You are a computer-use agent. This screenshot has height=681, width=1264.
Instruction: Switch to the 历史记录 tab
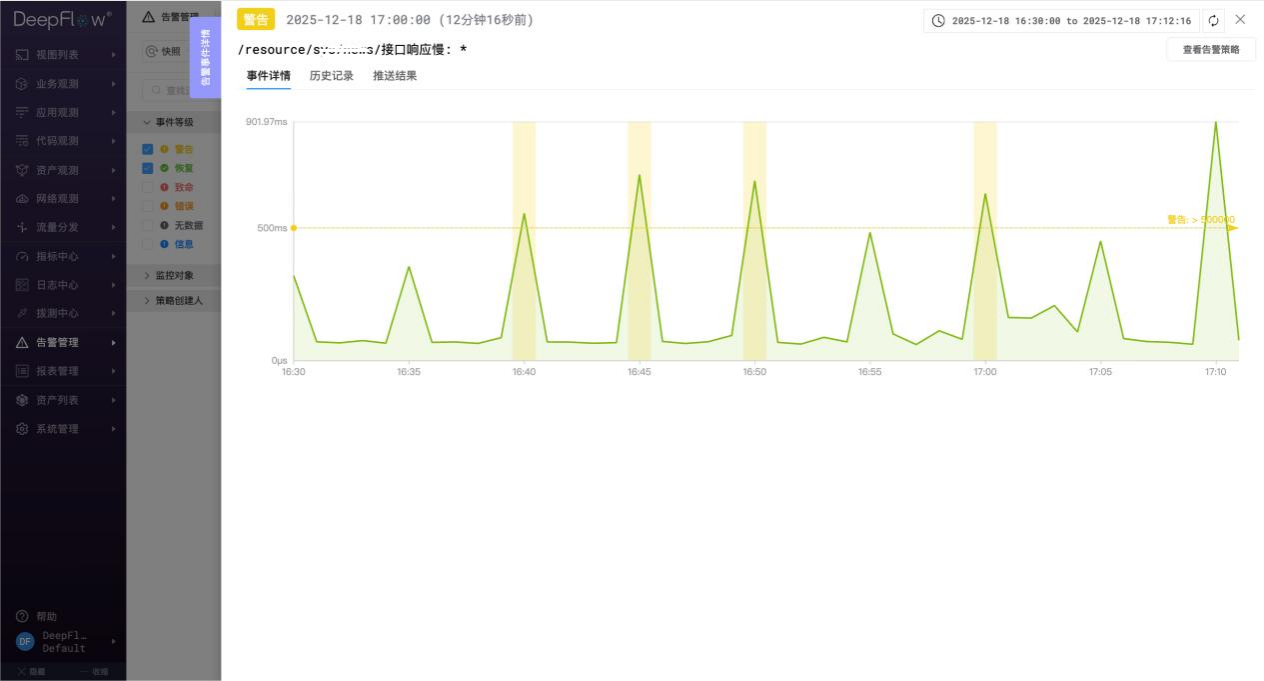330,75
